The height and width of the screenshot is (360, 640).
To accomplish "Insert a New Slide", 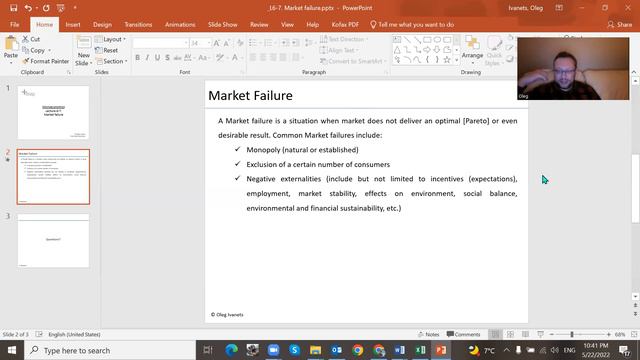I will click(x=83, y=51).
